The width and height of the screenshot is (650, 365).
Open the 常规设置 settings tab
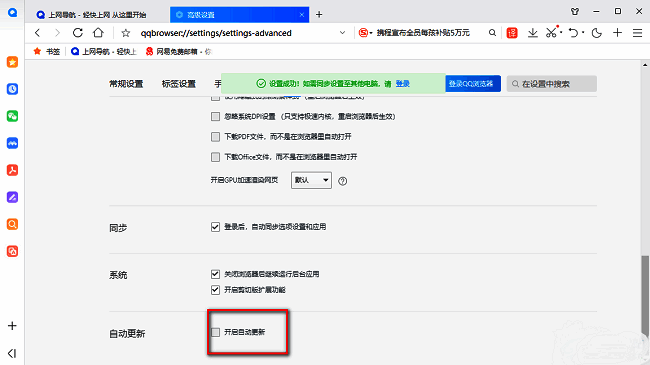coord(126,84)
